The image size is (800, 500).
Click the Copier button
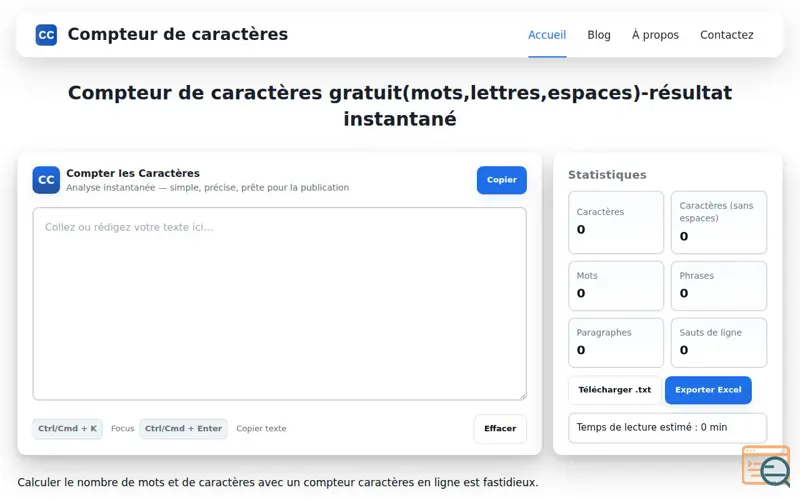502,180
